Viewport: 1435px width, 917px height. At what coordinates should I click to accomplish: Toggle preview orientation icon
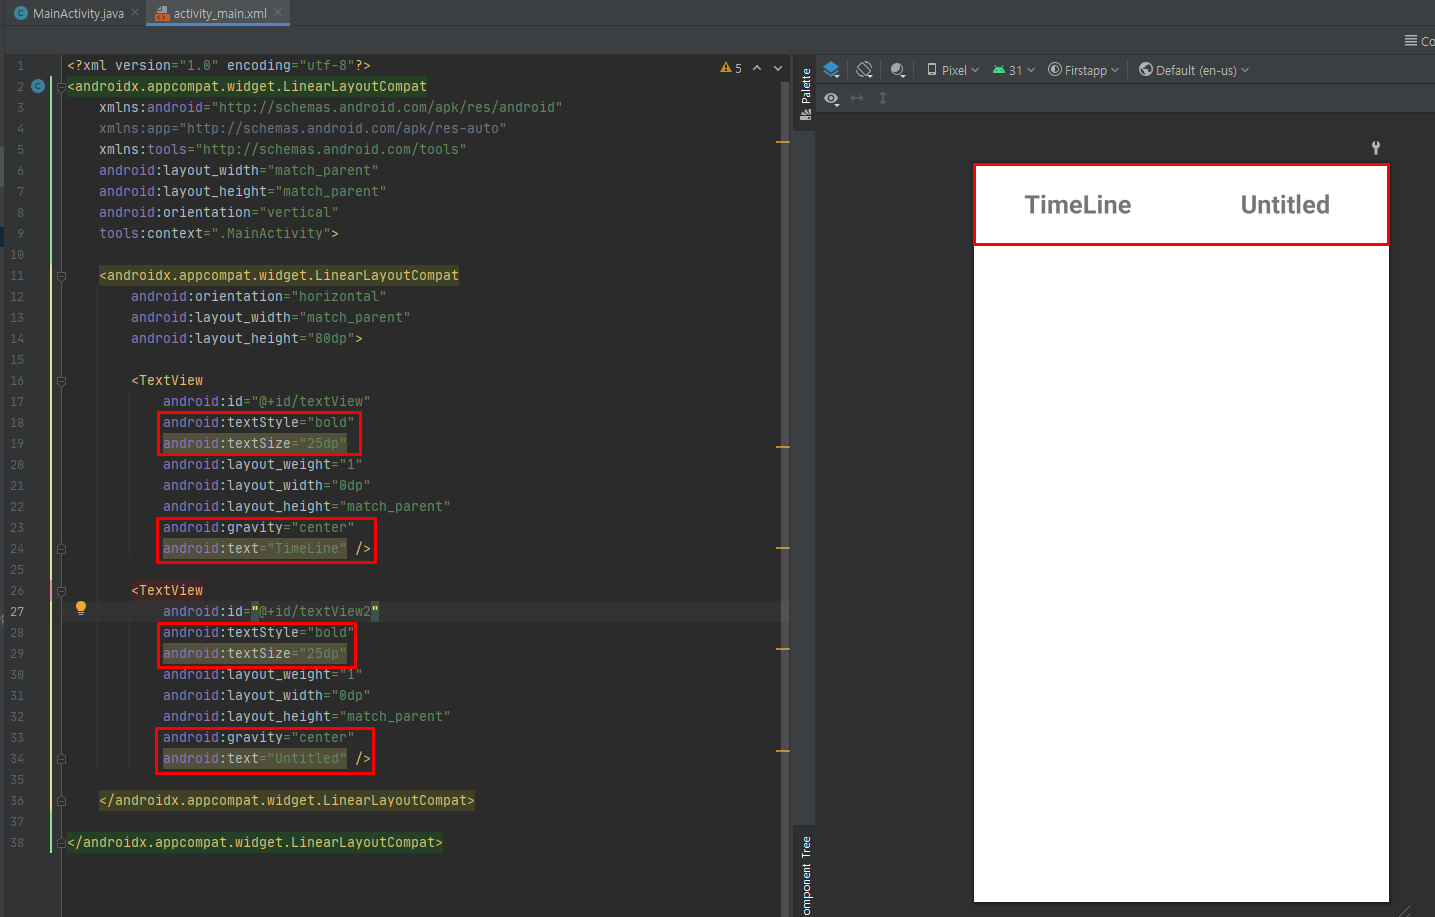tap(865, 70)
